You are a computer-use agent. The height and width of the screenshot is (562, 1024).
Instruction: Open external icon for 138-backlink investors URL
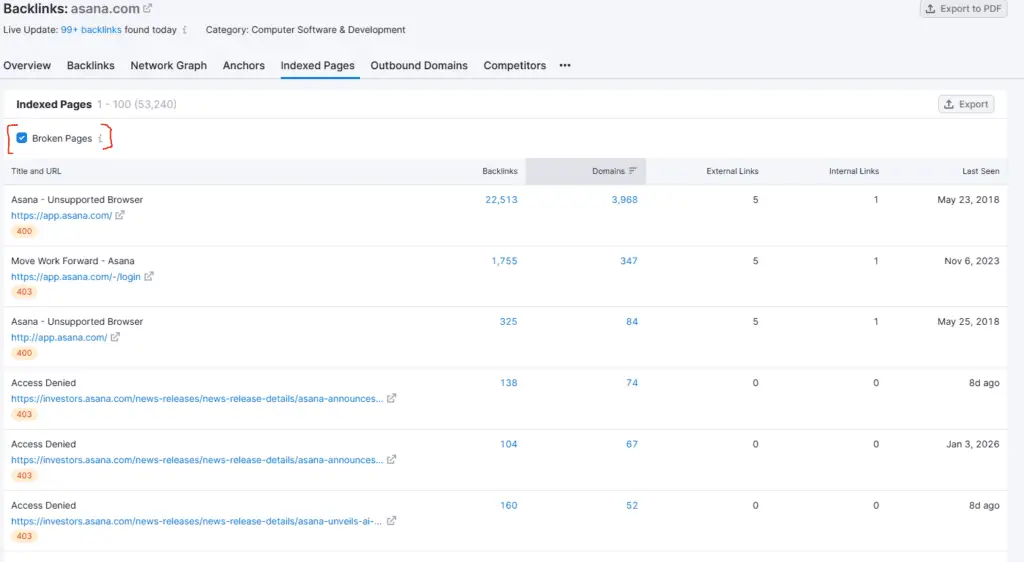pyautogui.click(x=391, y=398)
